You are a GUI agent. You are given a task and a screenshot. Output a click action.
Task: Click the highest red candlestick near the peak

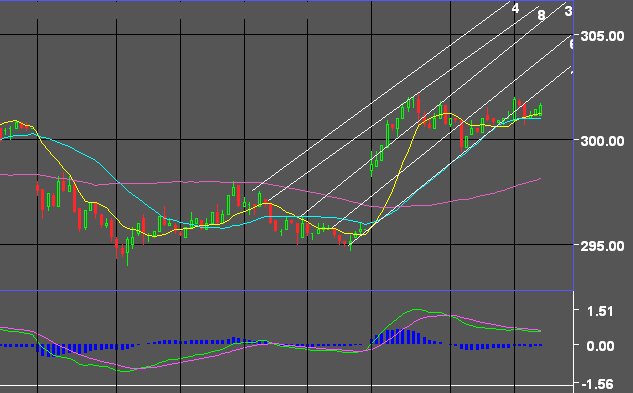click(419, 106)
